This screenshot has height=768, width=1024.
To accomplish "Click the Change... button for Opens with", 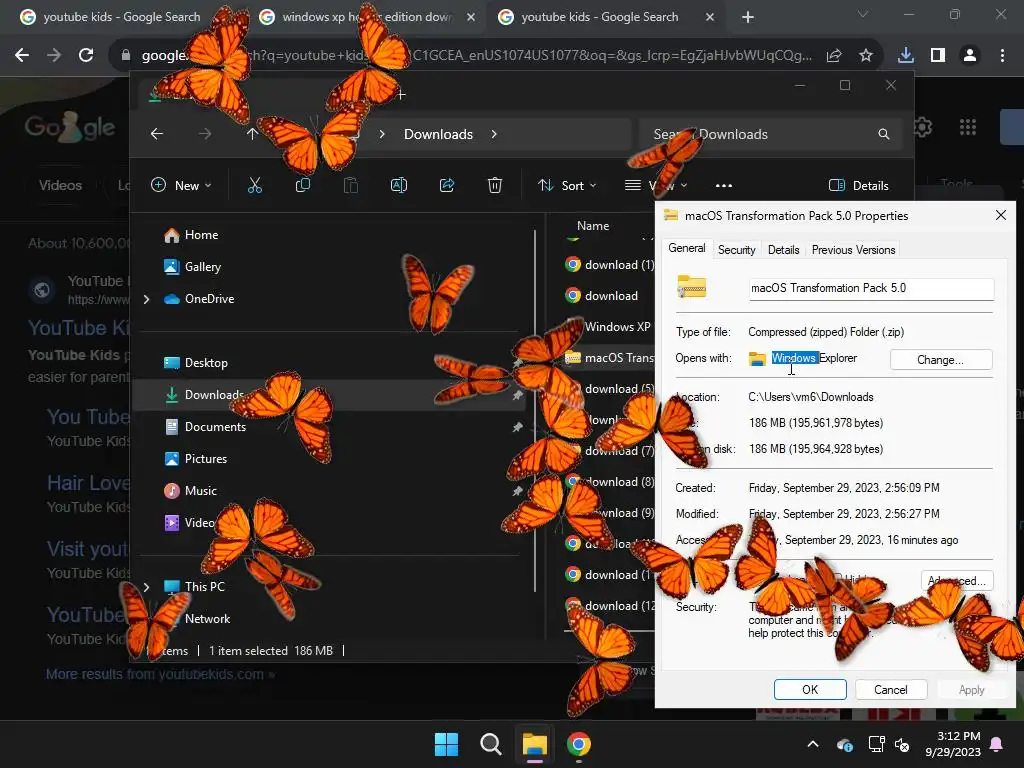I will click(x=940, y=360).
